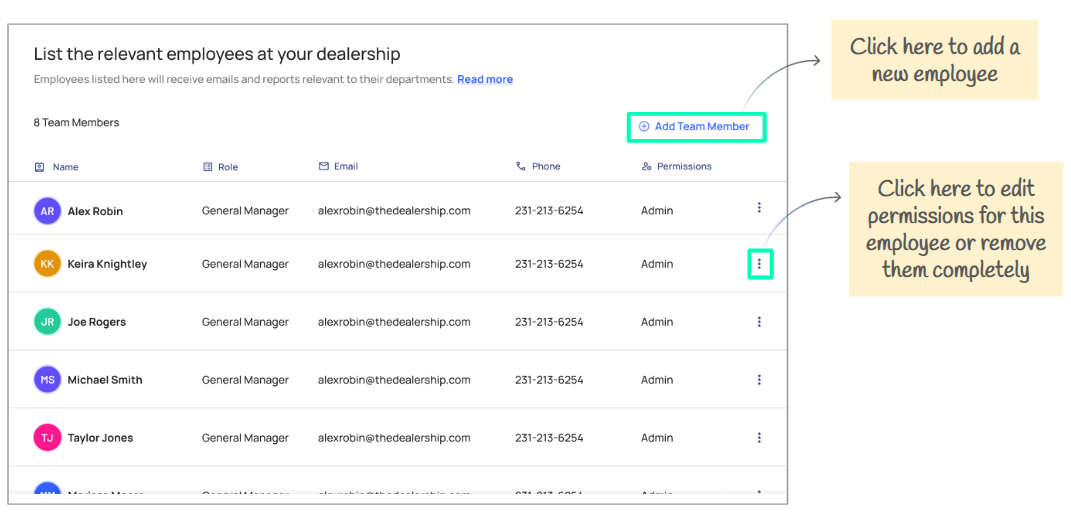Viewport: 1071px width, 516px height.
Task: Click Joe Rogers' phone number
Action: (x=549, y=322)
